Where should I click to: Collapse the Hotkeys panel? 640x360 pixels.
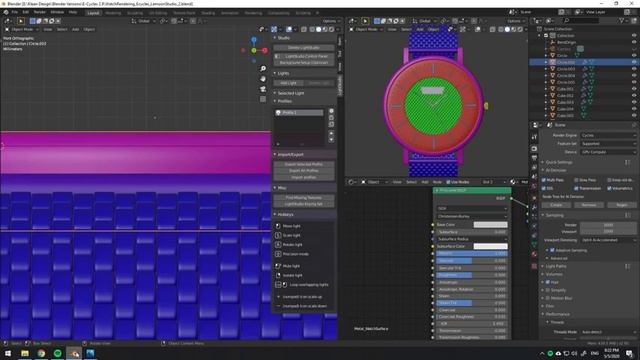click(284, 214)
